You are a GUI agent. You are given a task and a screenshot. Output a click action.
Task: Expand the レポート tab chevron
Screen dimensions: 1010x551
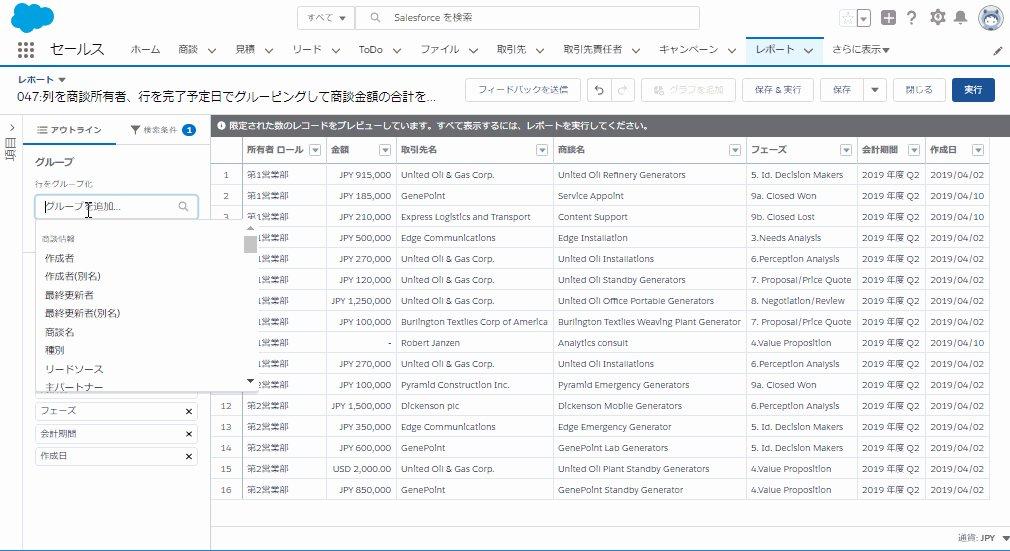[x=808, y=50]
